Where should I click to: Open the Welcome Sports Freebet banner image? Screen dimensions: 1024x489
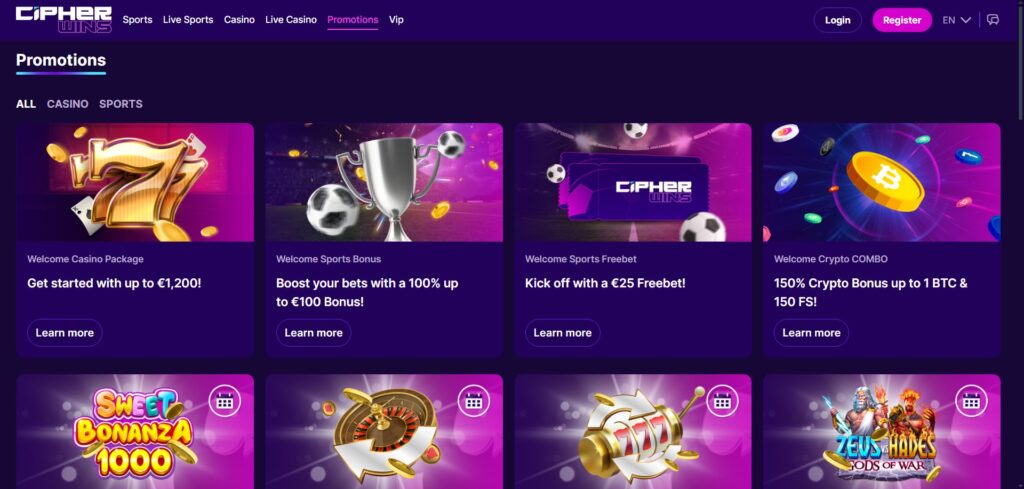click(x=633, y=182)
